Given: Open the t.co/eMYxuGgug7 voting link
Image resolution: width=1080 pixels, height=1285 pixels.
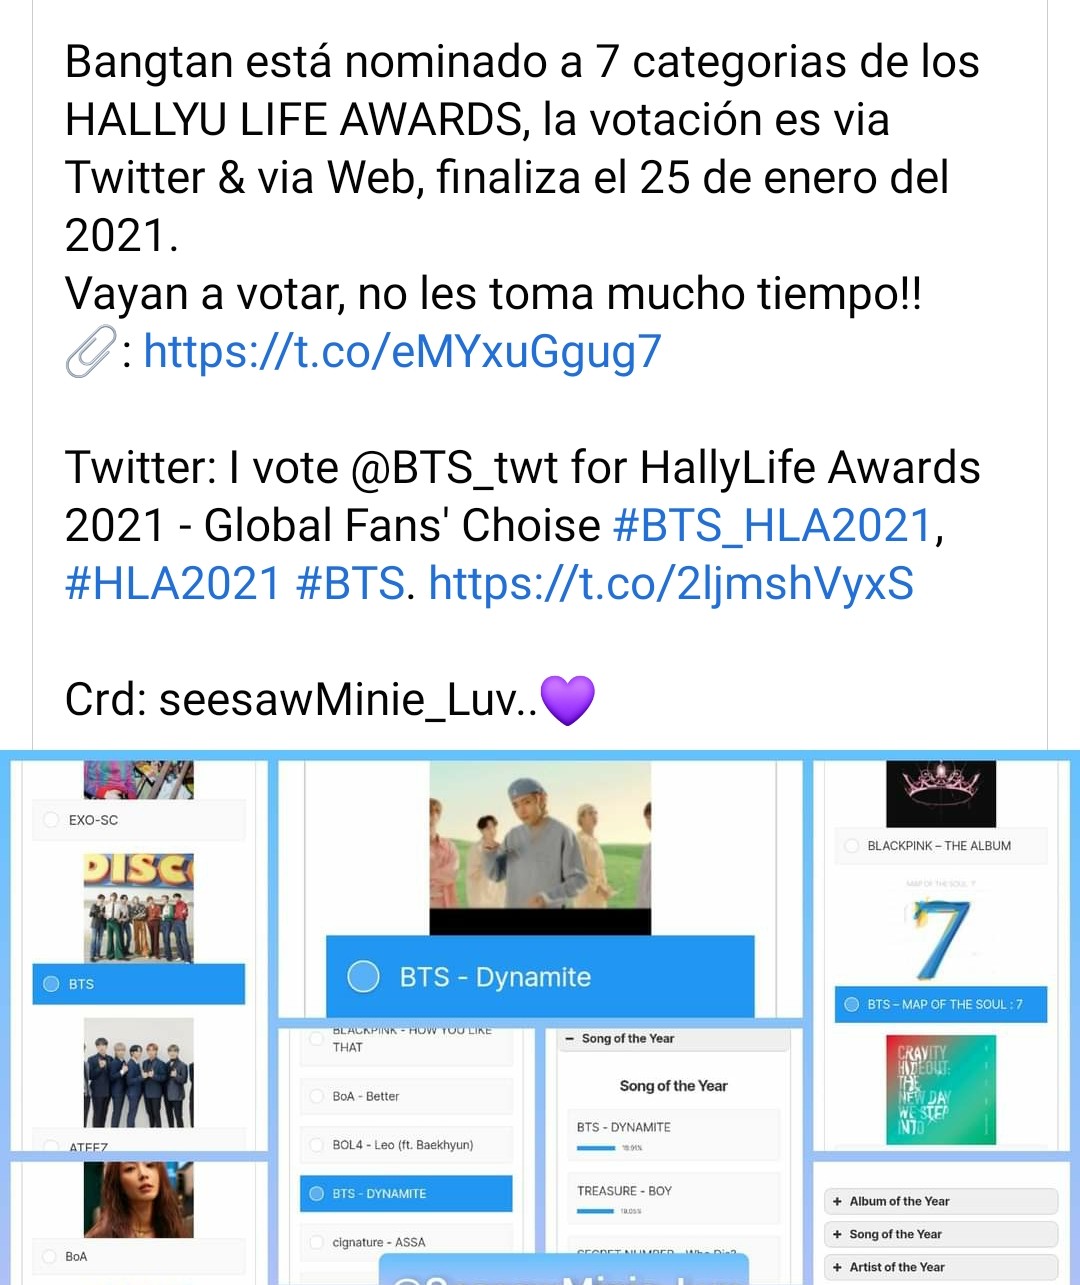Looking at the screenshot, I should 402,352.
